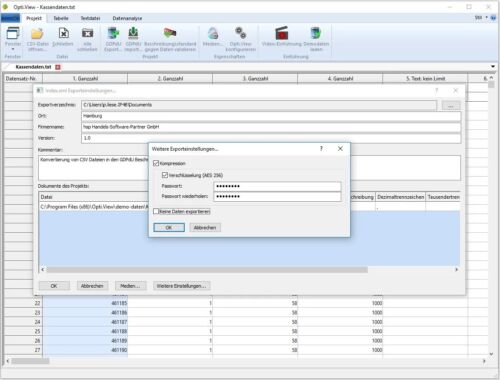Screen dimensions: 500x380
Task: Play the Video Einführung clapperboard icon
Action: coord(282,33)
